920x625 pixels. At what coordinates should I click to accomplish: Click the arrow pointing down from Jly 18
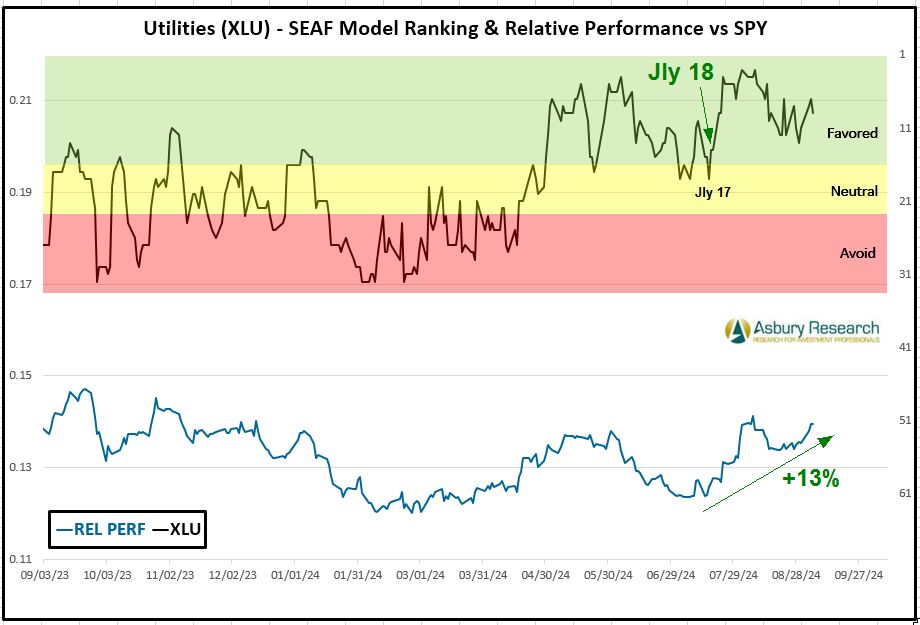click(704, 114)
